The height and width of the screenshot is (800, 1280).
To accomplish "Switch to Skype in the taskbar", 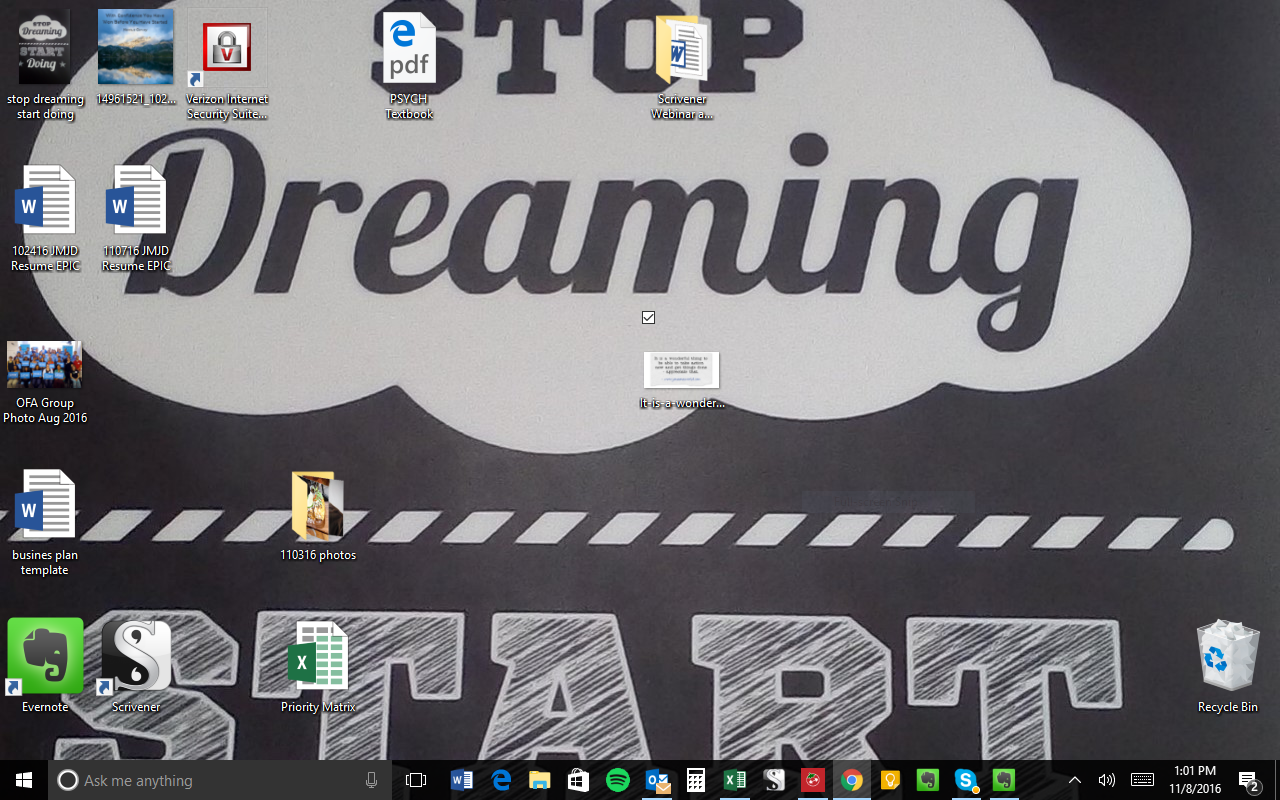I will click(x=965, y=780).
